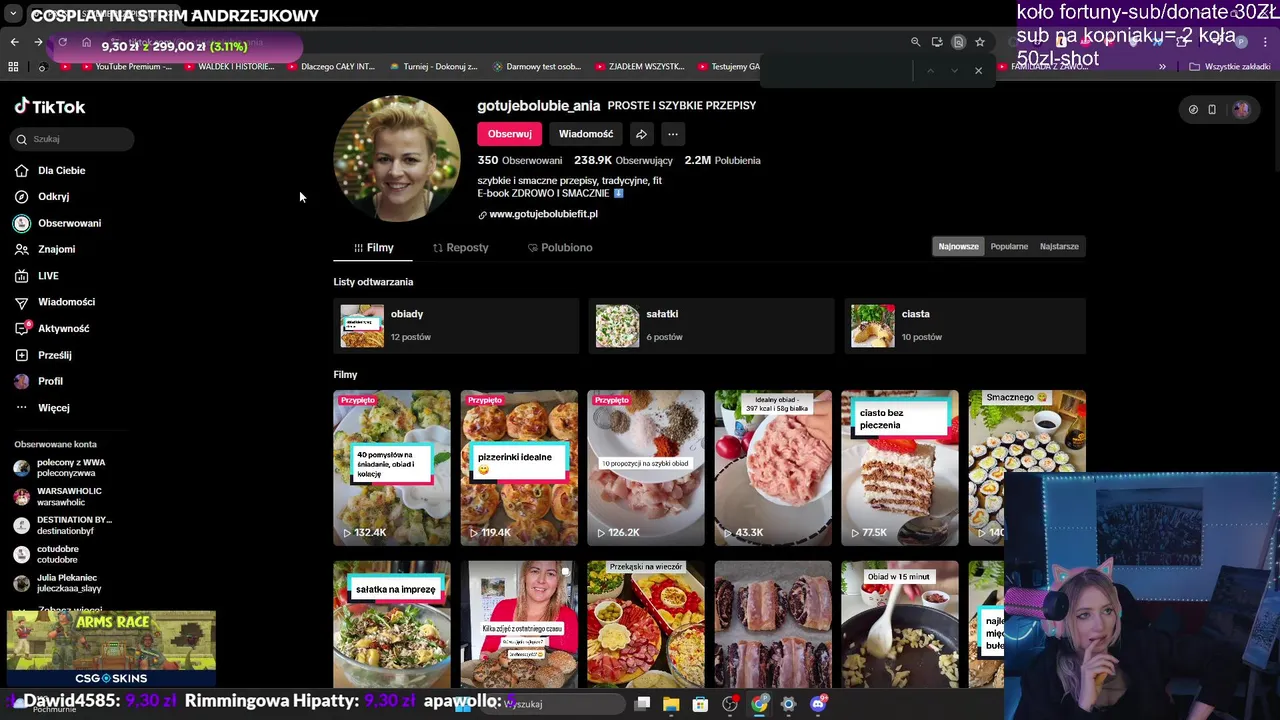Open Chrome from the taskbar

tap(760, 704)
